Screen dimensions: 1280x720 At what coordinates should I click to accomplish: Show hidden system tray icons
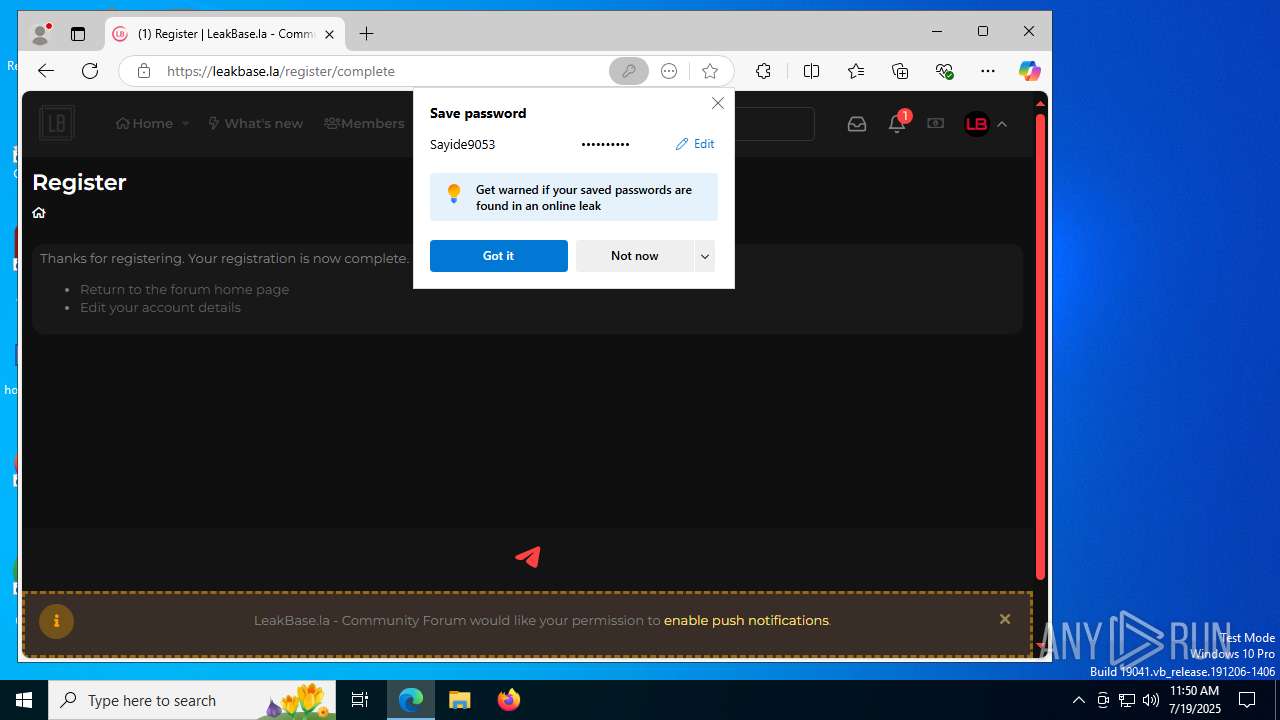tap(1078, 700)
